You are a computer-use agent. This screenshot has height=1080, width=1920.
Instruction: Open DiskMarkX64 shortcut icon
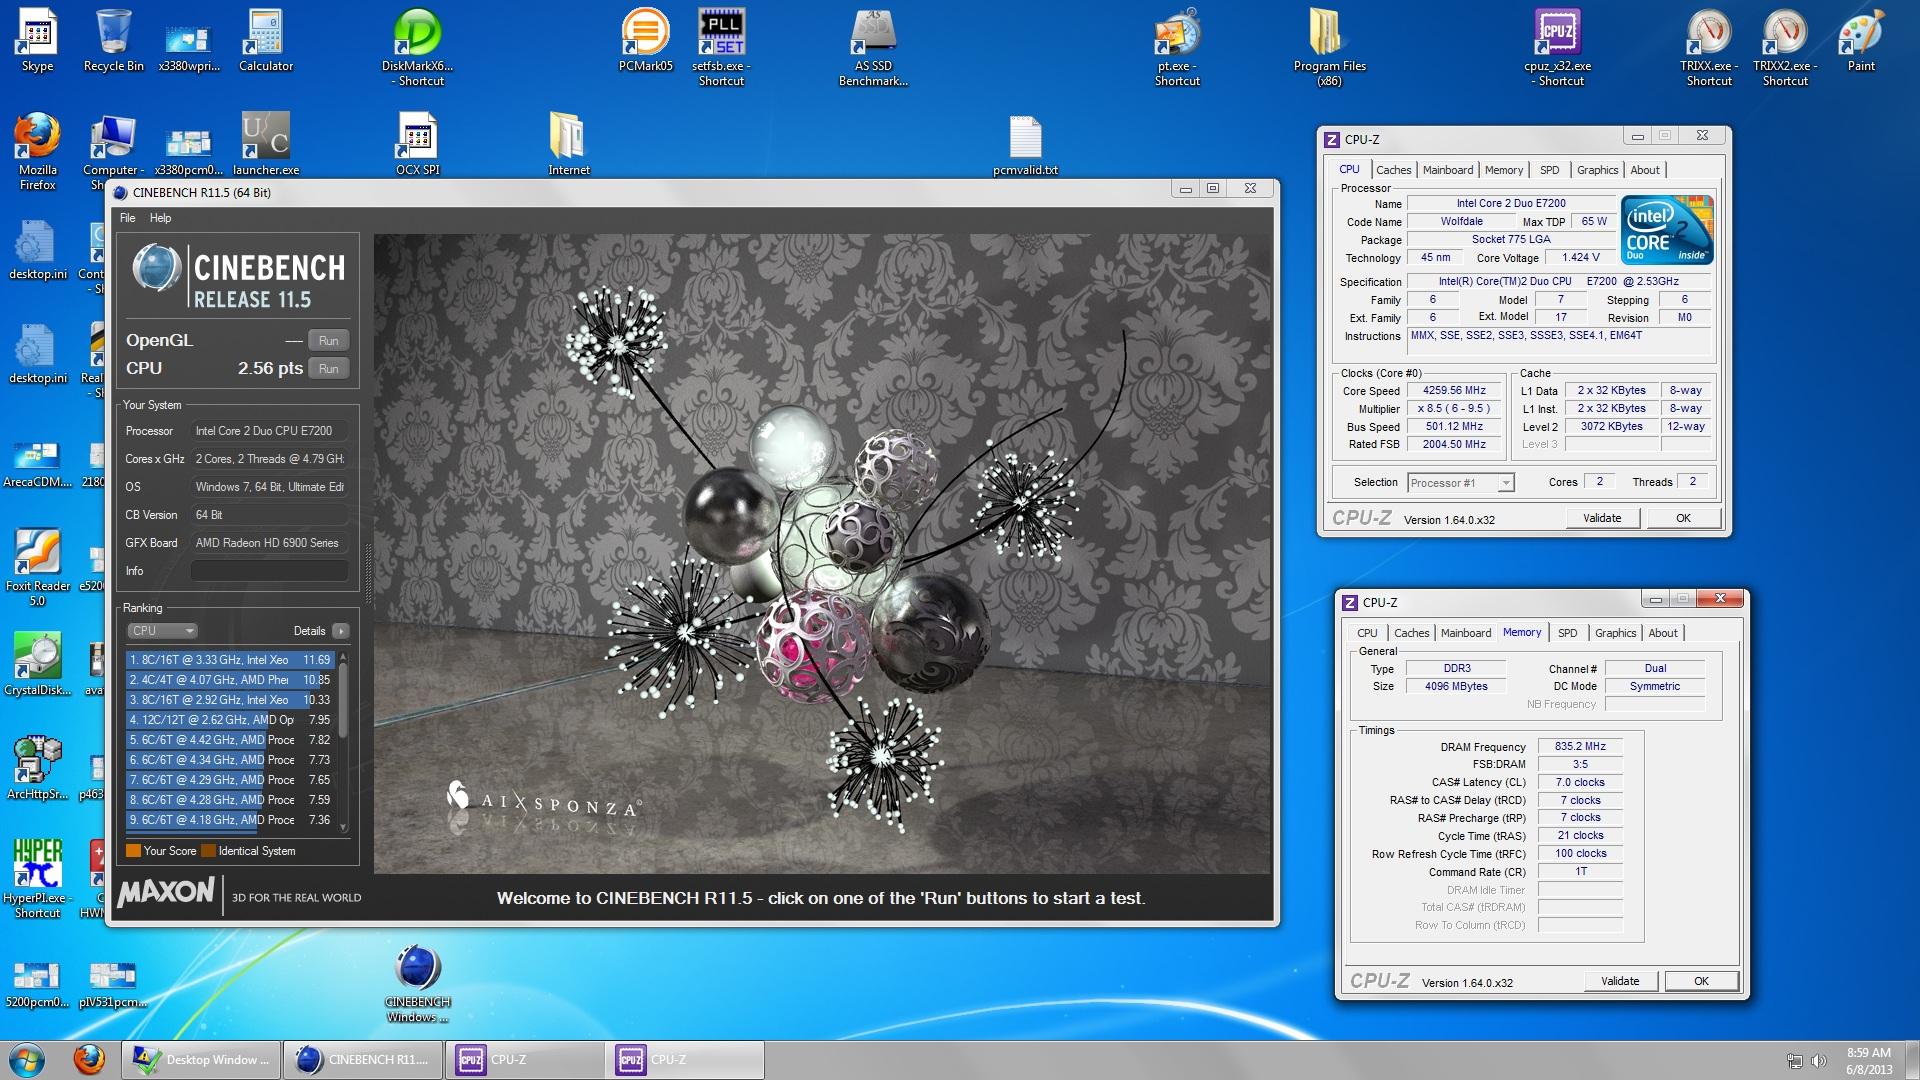417,48
